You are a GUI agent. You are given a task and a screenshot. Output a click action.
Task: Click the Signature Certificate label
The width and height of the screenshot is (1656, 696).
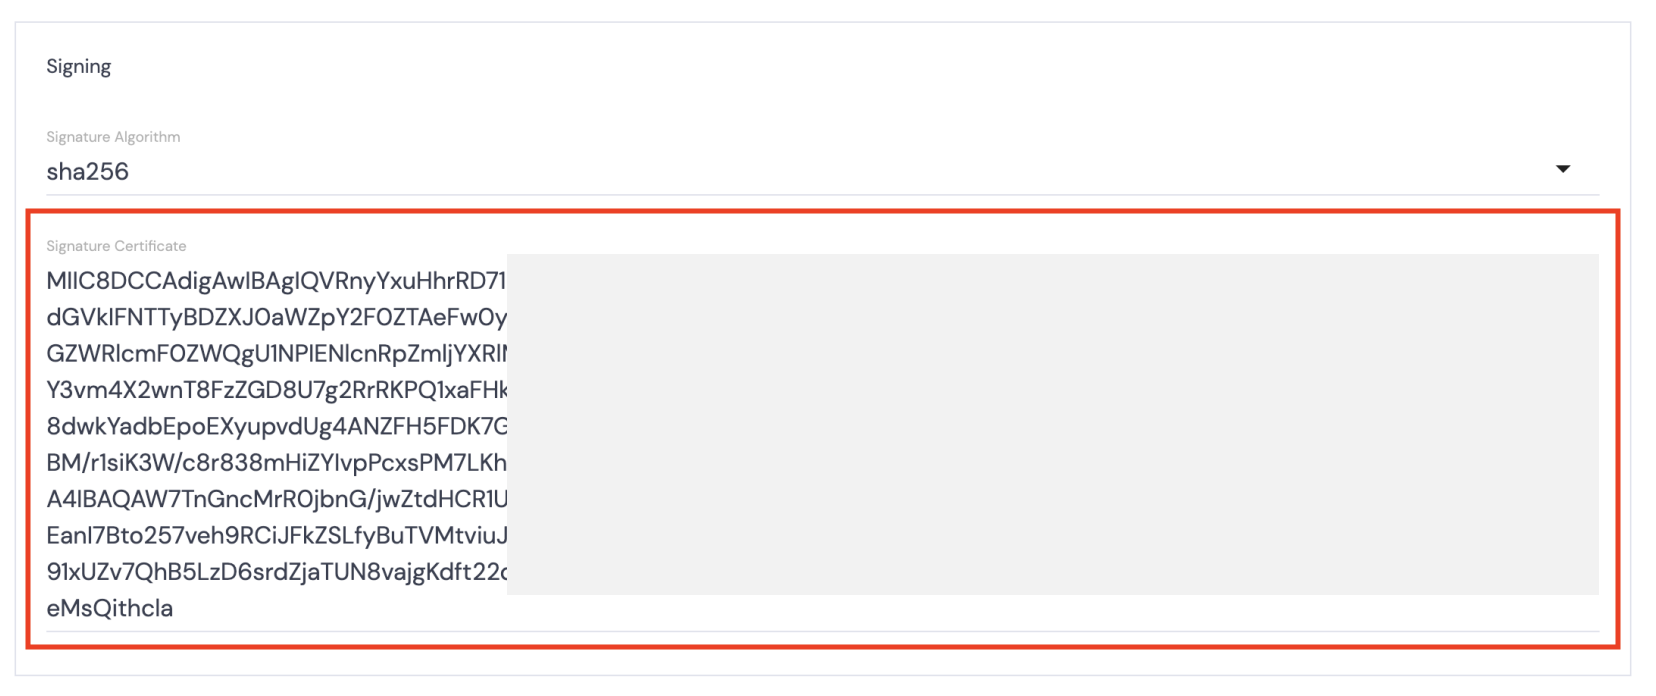coord(116,245)
